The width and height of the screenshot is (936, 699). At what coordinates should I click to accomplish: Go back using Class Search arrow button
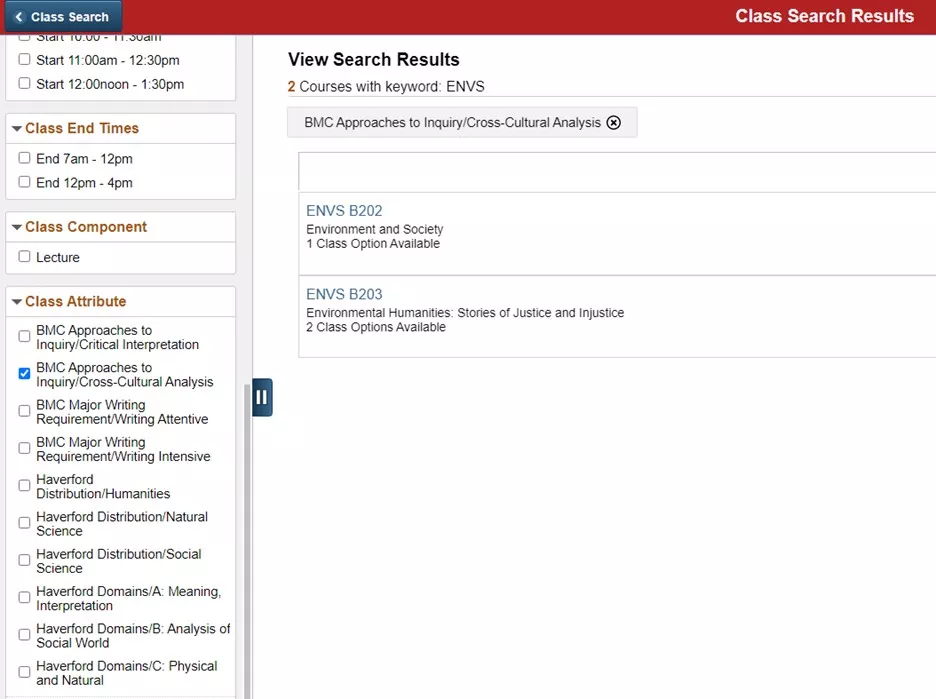point(63,16)
